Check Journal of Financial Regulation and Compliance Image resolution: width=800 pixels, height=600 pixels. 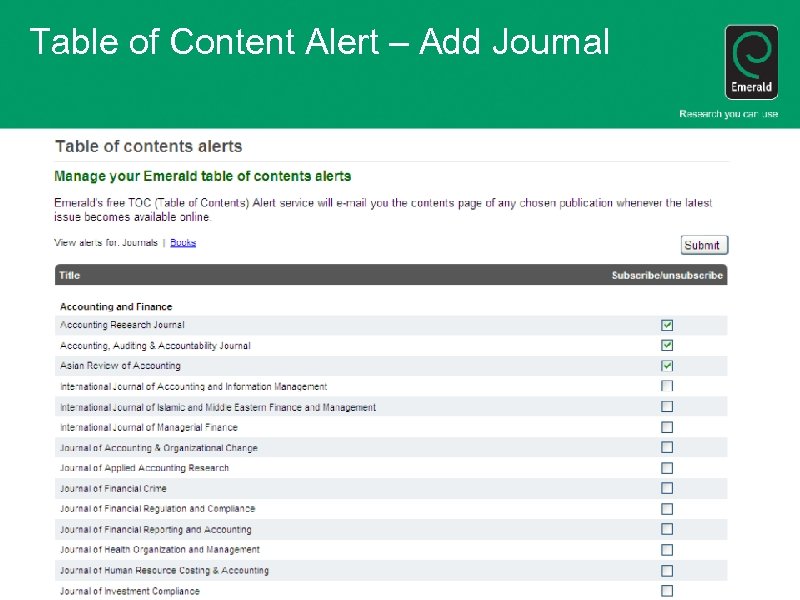[x=667, y=508]
